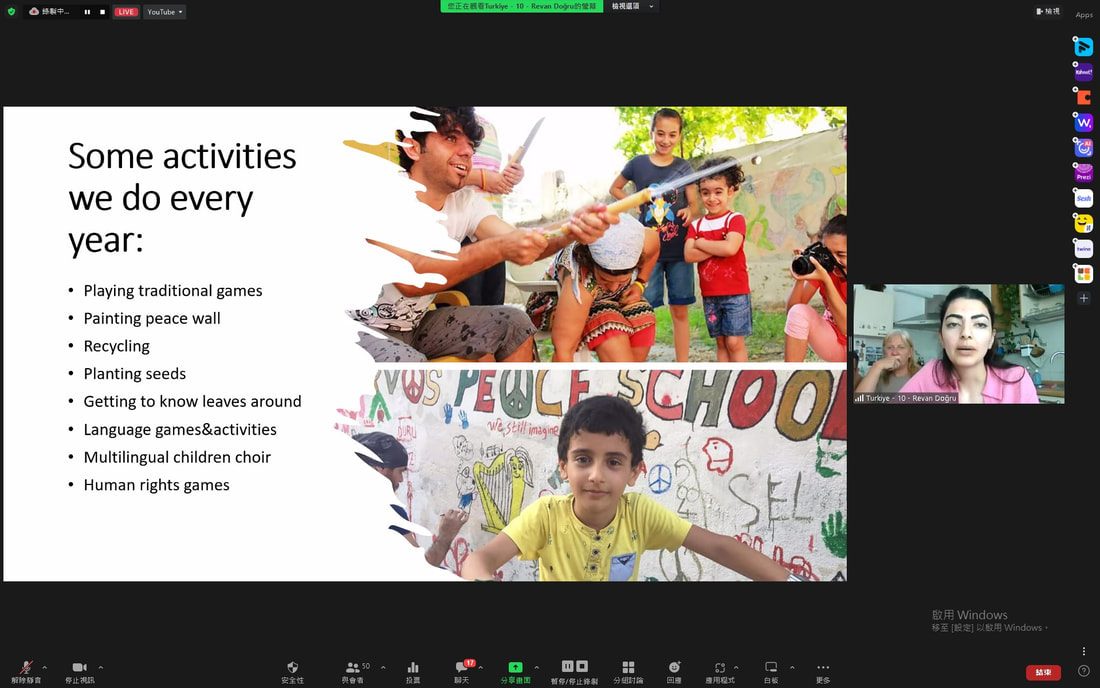Expand the YouTube live stream dropdown

click(164, 12)
